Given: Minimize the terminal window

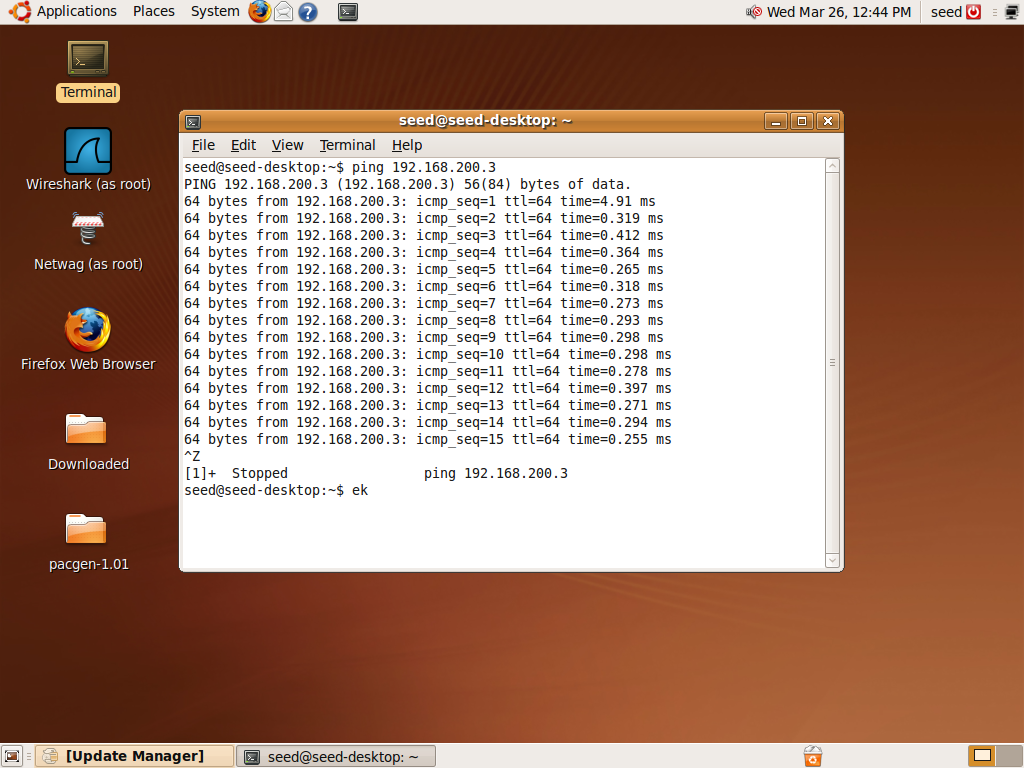Looking at the screenshot, I should point(776,121).
